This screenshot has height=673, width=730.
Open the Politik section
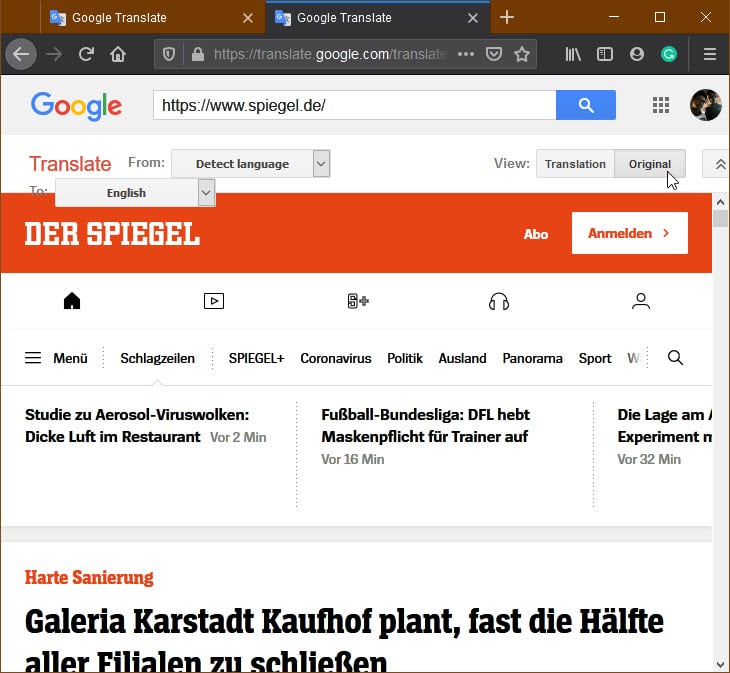(405, 358)
